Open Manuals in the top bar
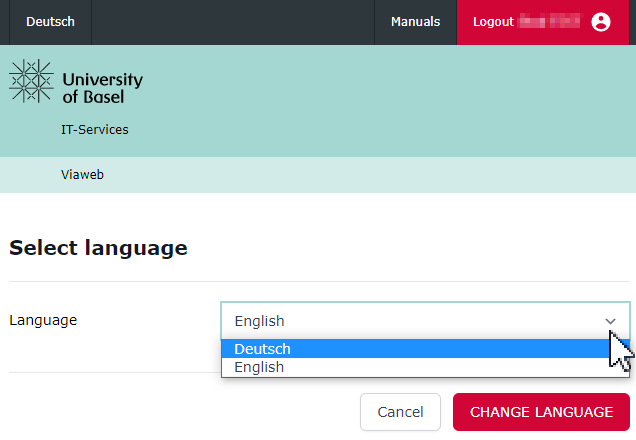Viewport: 636px width, 440px height. [x=415, y=22]
